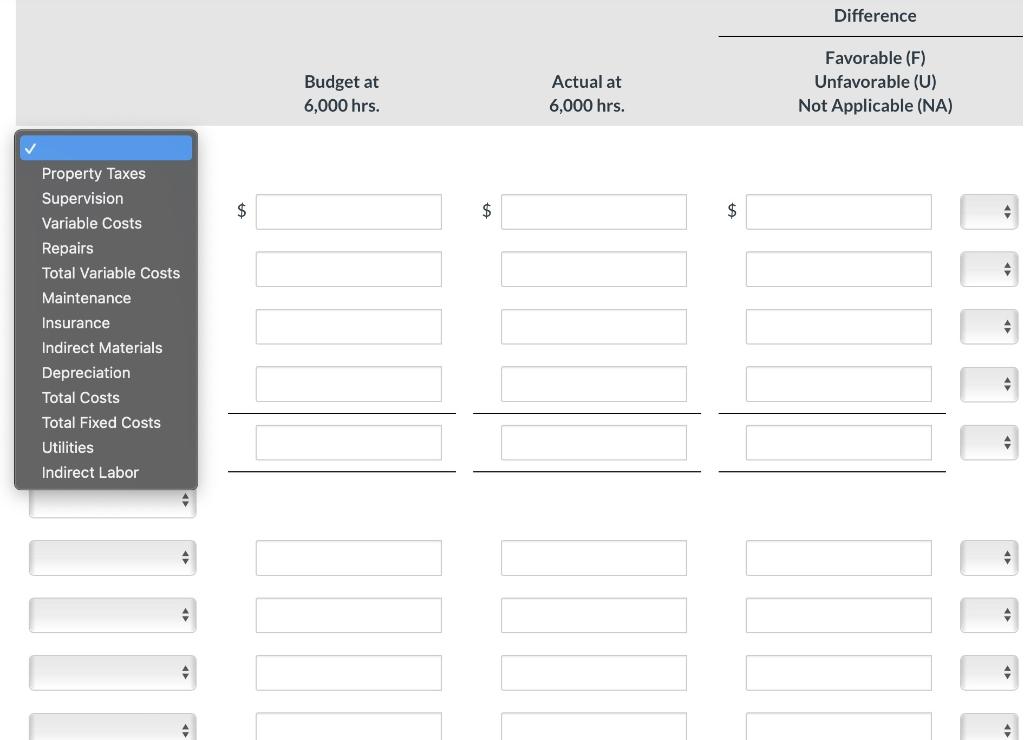Click the Difference field next to the dollar sign
The width and height of the screenshot is (1024, 740).
[x=839, y=212]
